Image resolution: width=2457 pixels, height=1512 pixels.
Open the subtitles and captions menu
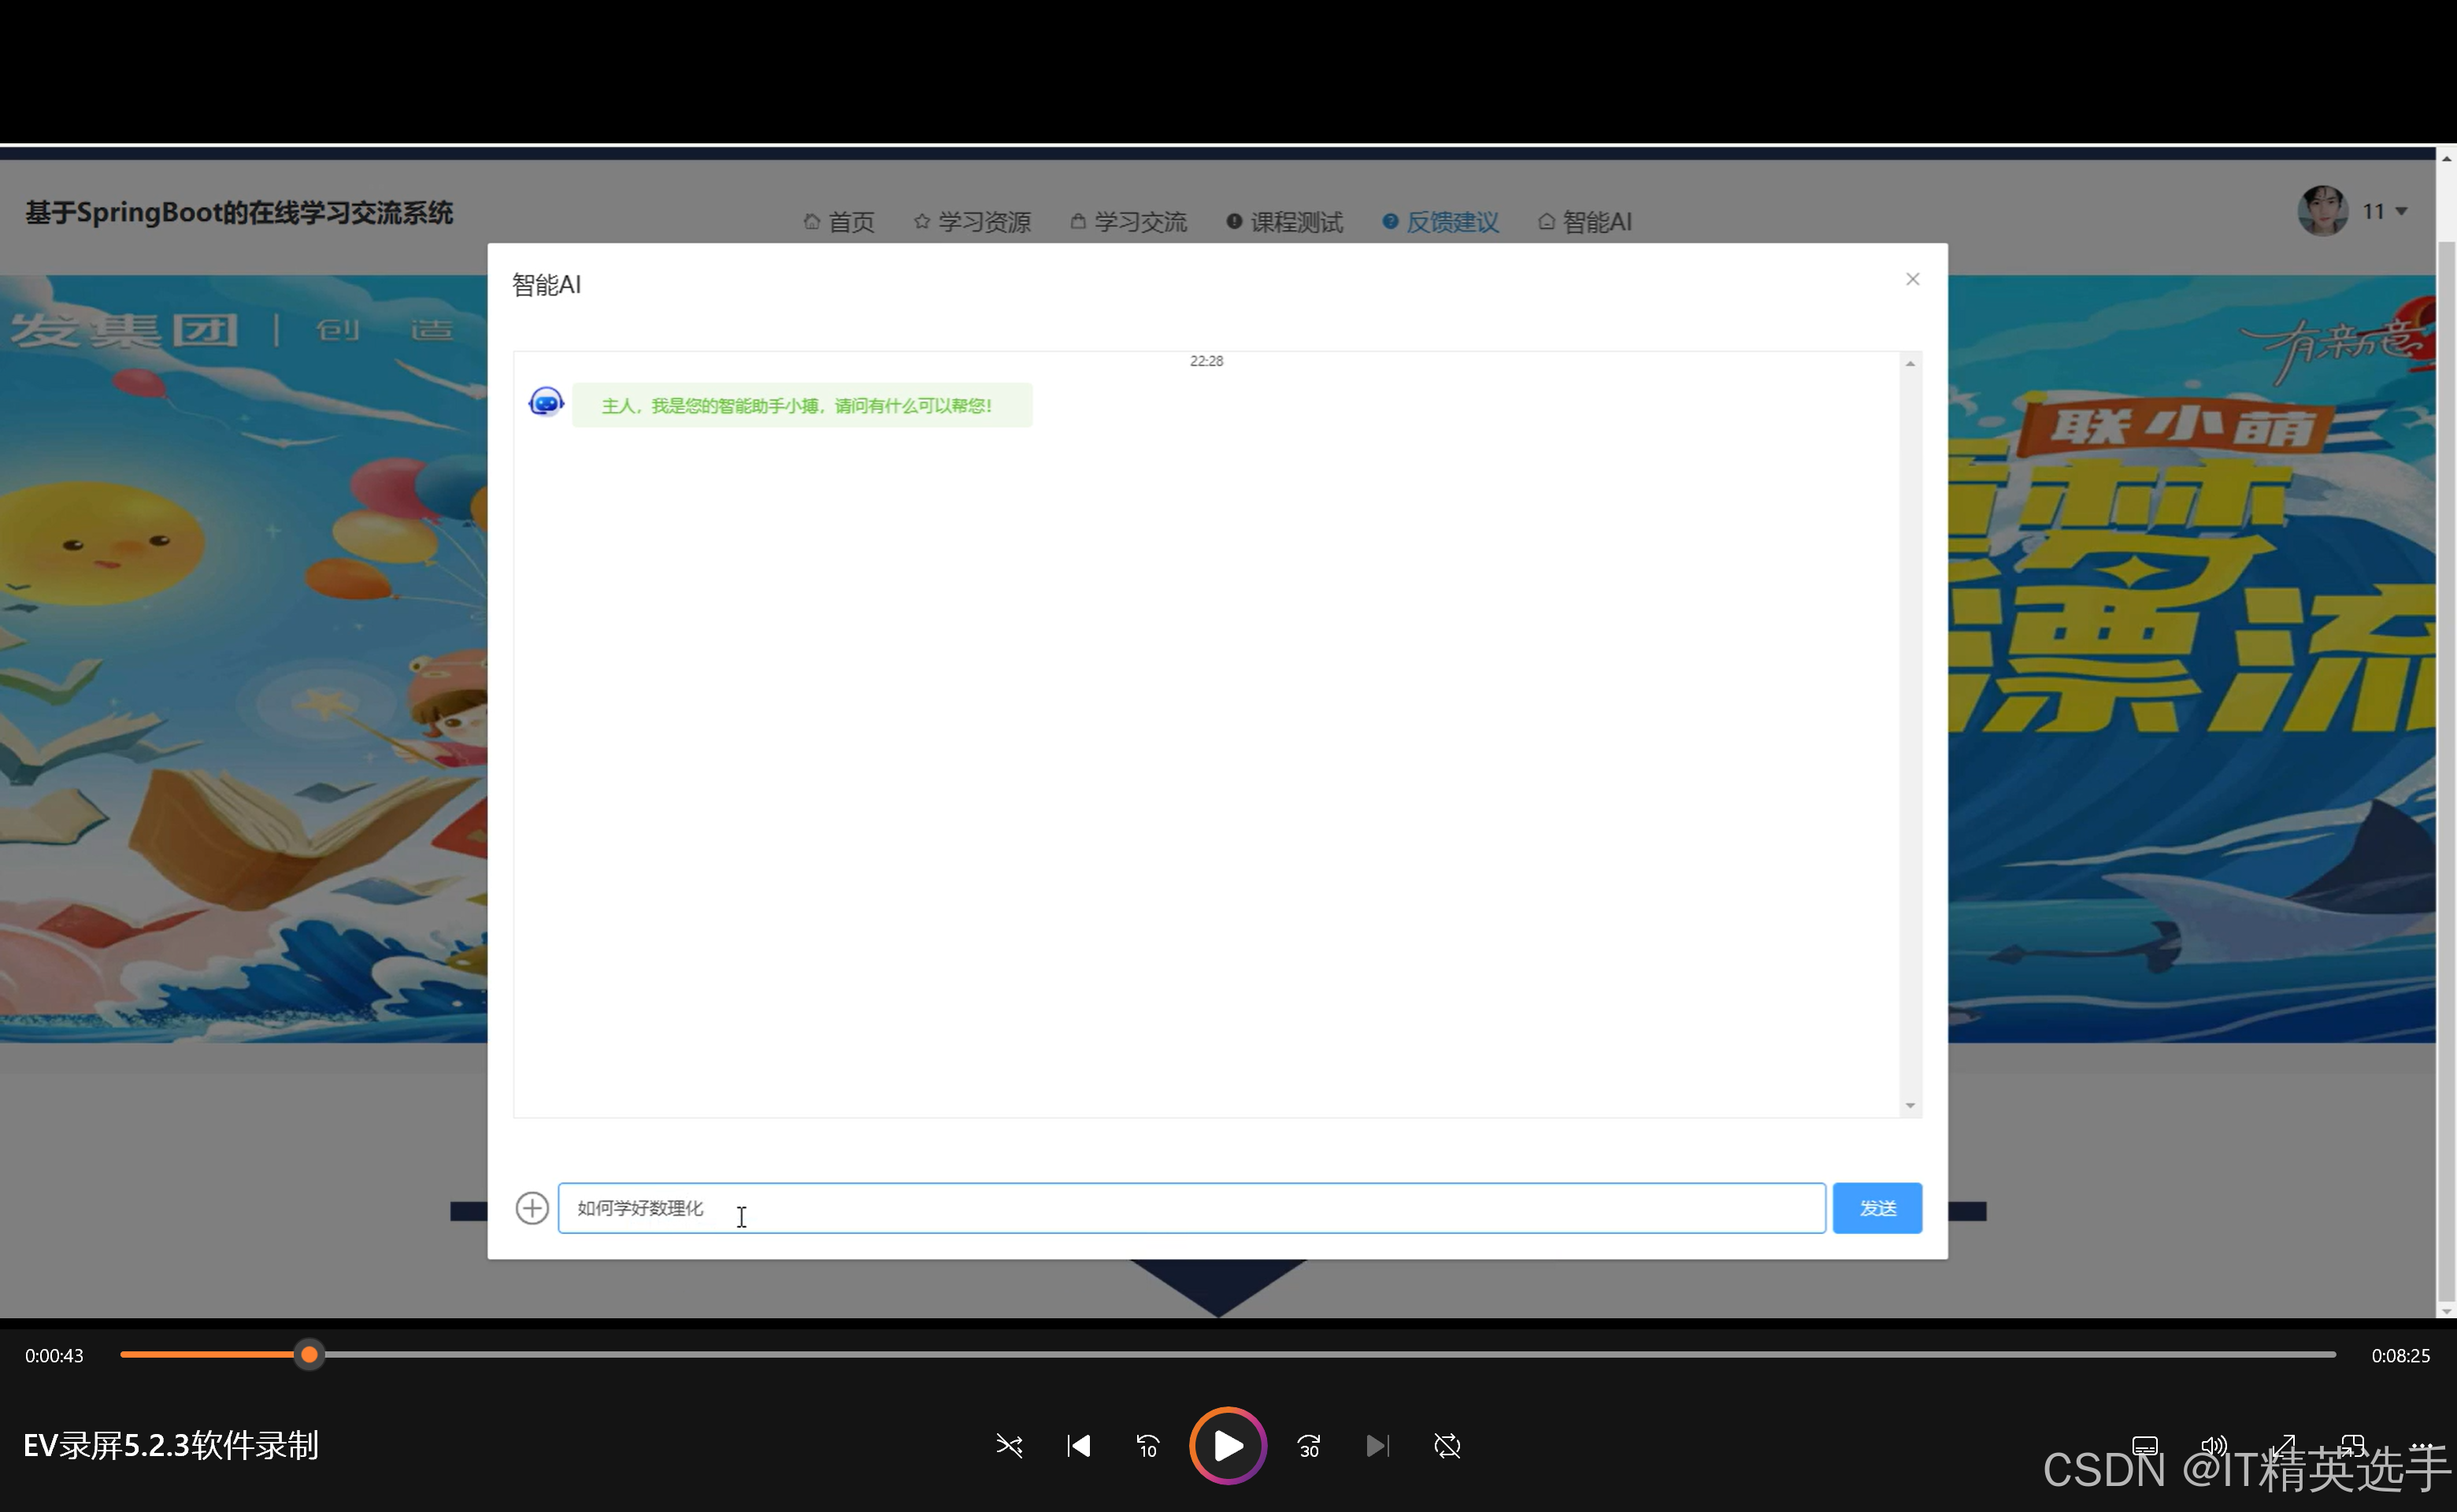(x=2145, y=1446)
